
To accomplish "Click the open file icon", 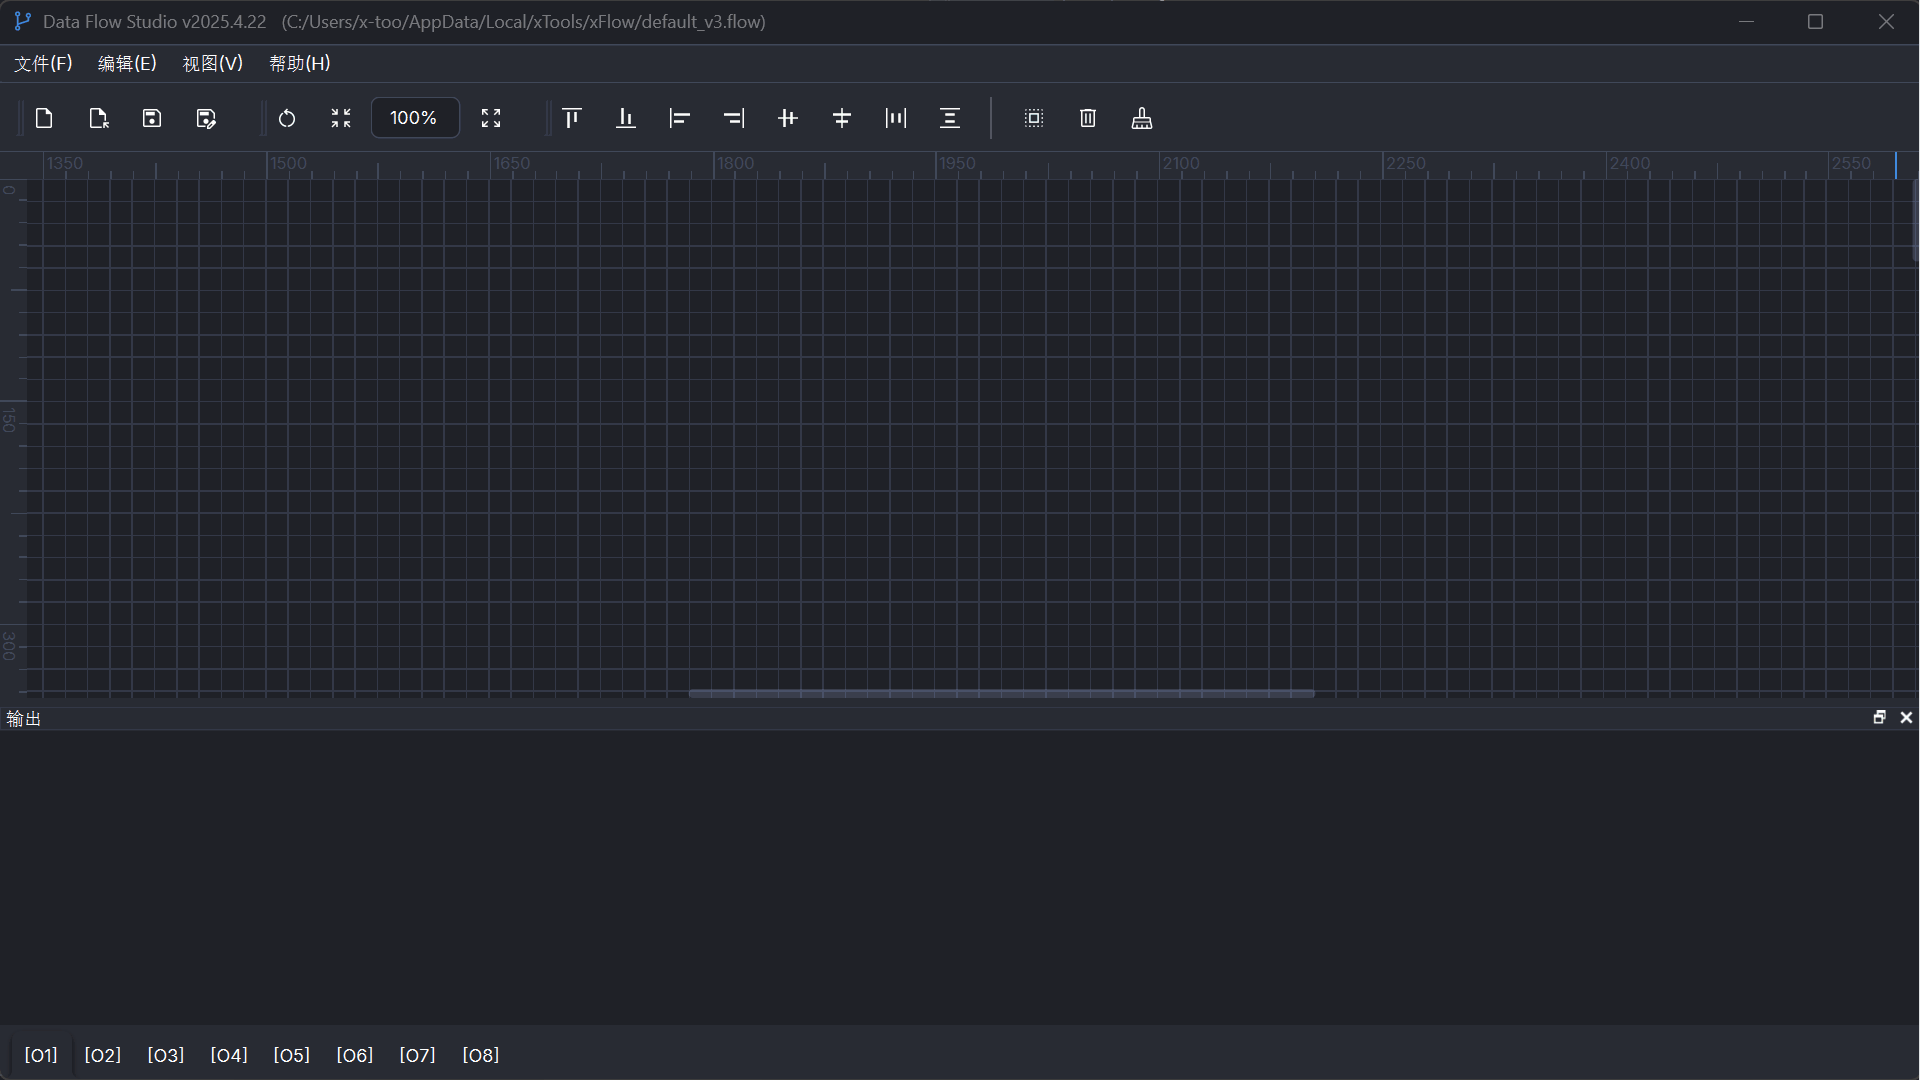I will (x=98, y=118).
